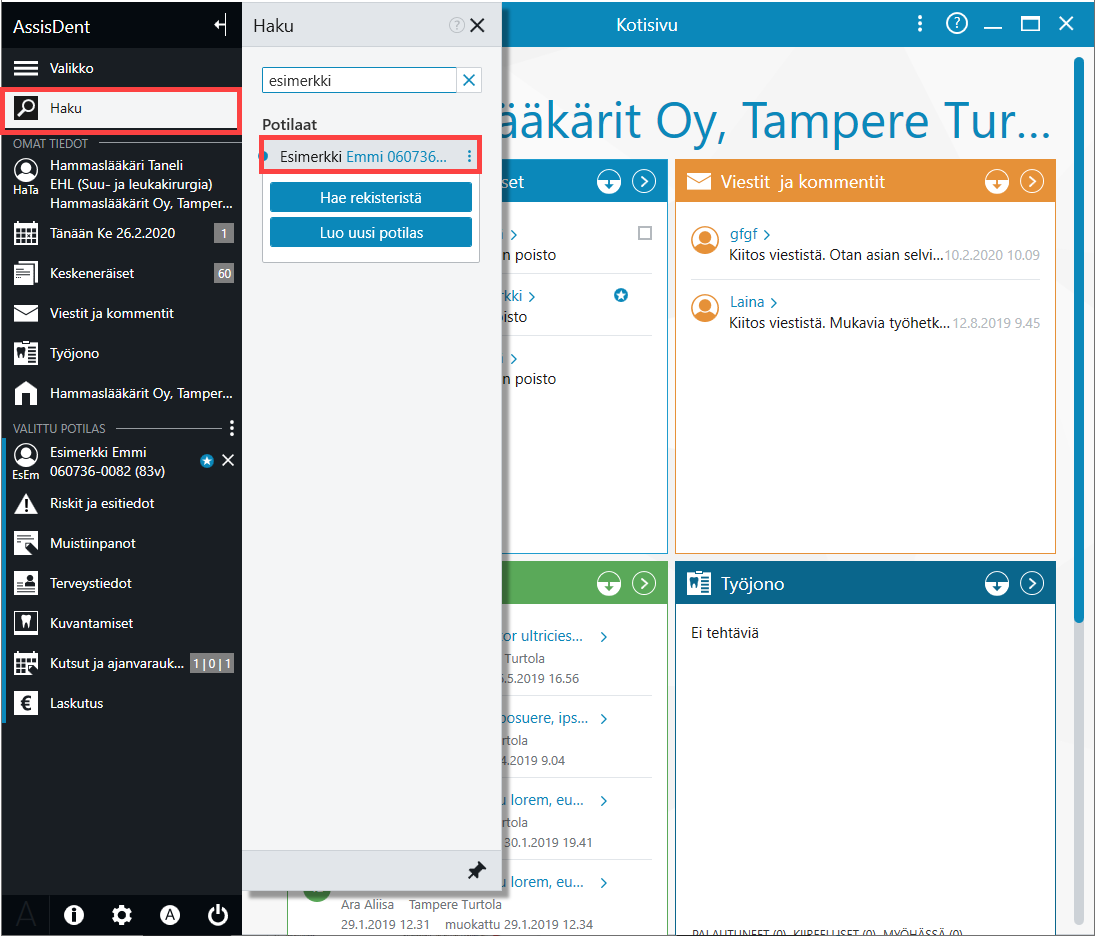Viewport: 1095px width, 936px height.
Task: Select Esimerkki Emmi search result
Action: click(362, 156)
